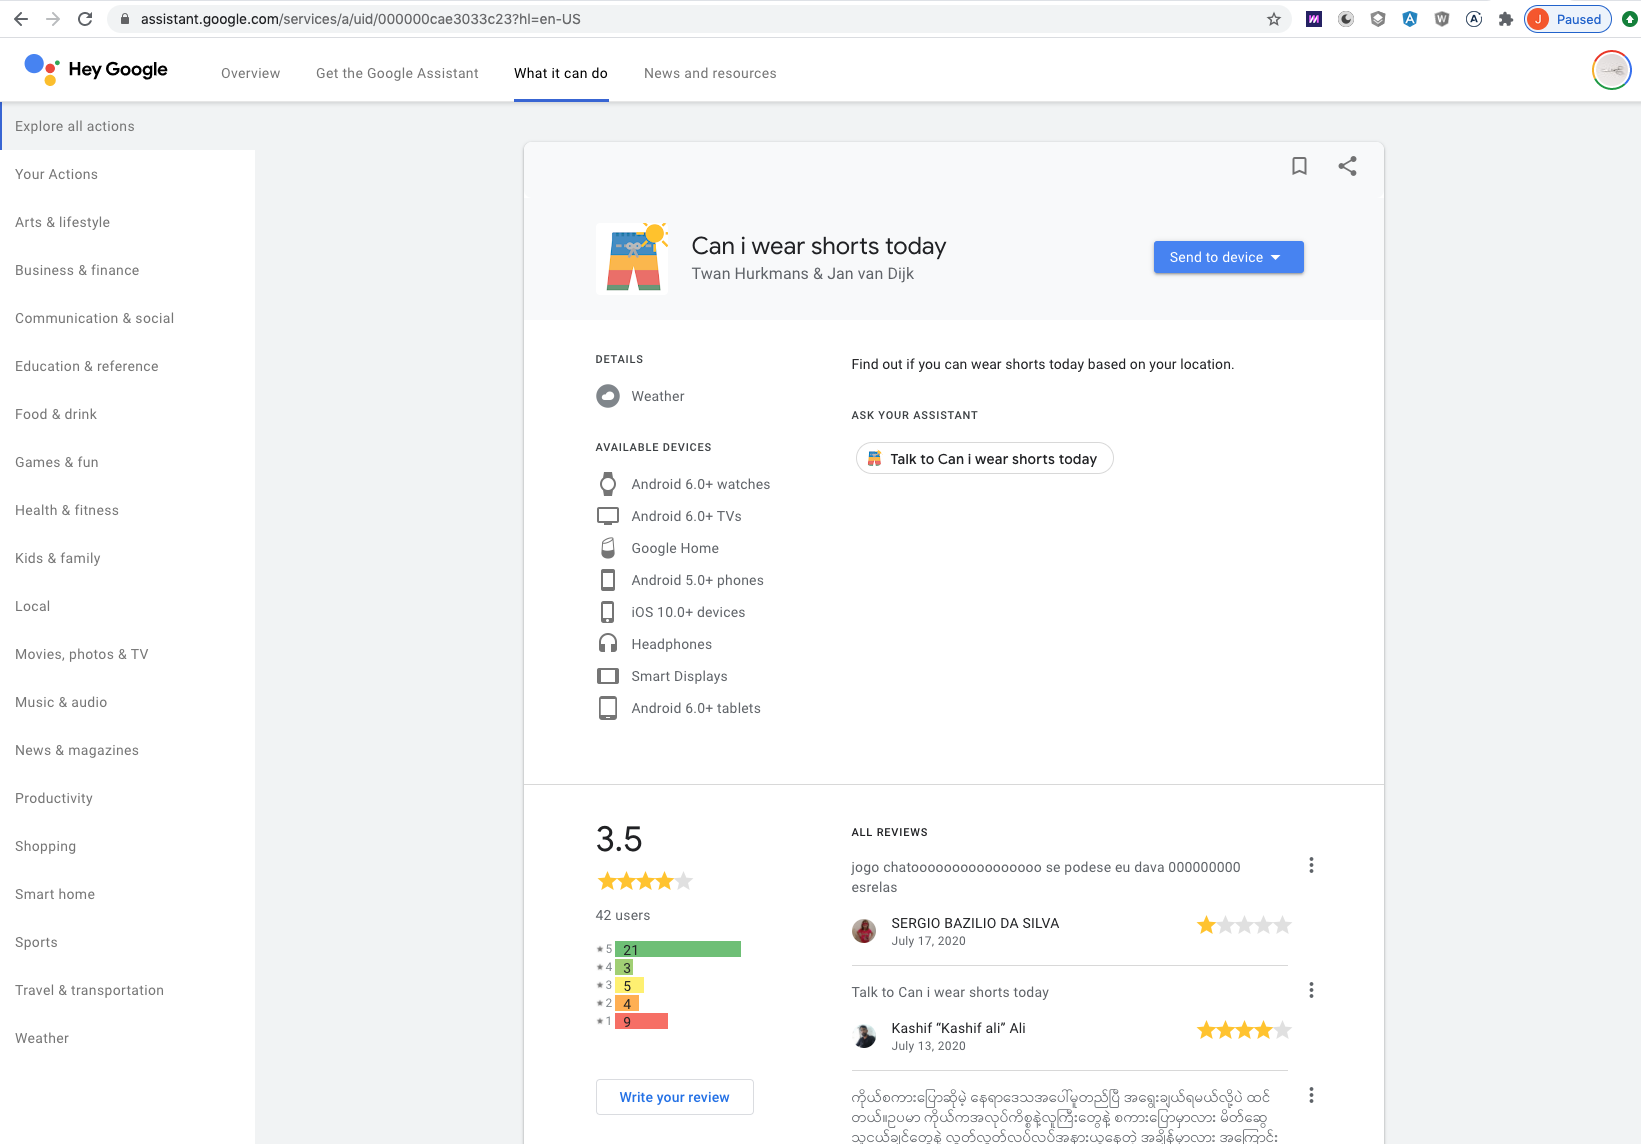Click the Write your review button
The width and height of the screenshot is (1641, 1144).
674,1097
